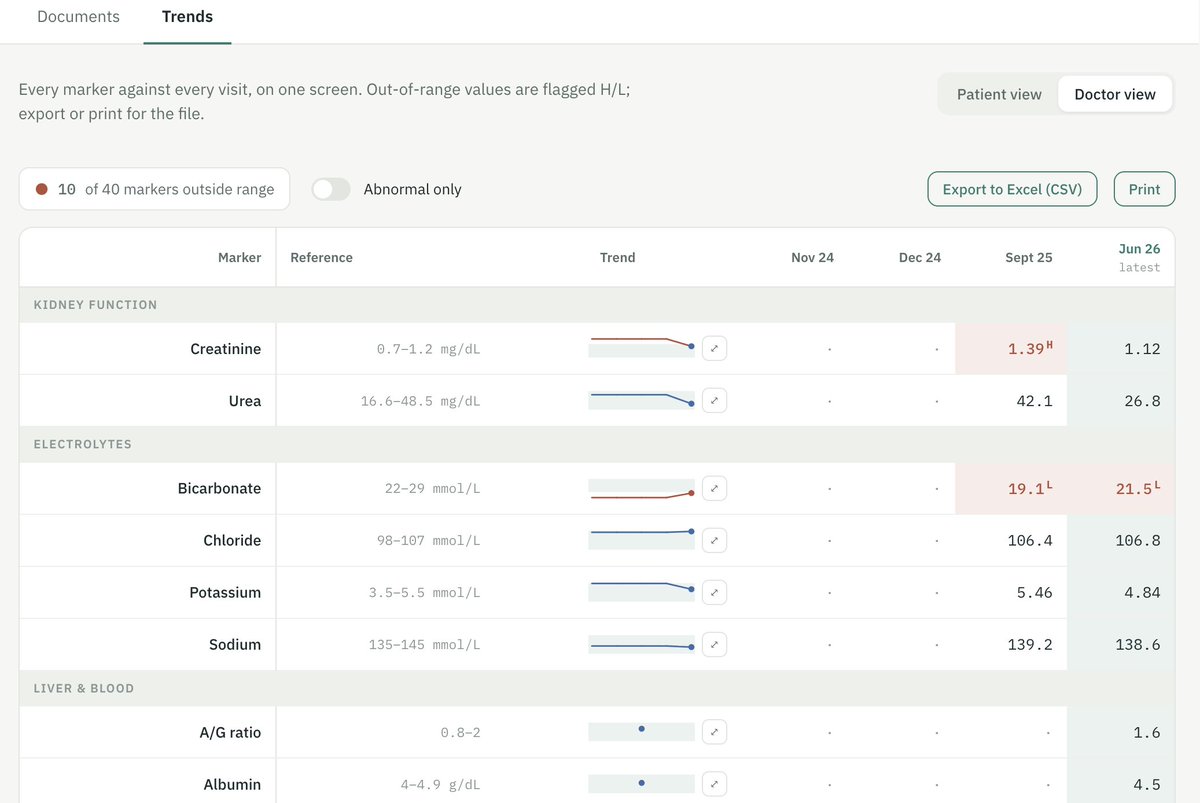
Task: Click the LIVER & BLOOD section heading
Action: 84,688
